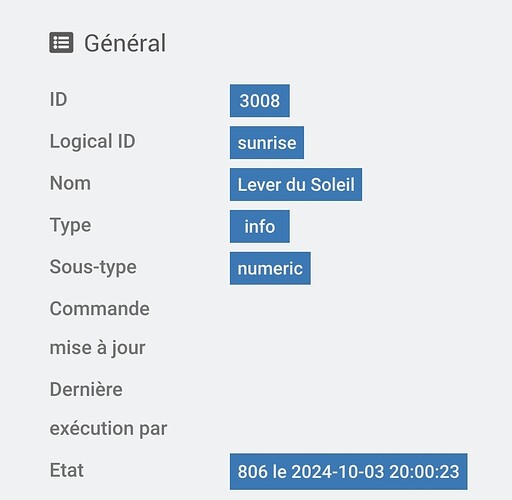The width and height of the screenshot is (512, 500).
Task: Click the Général list icon
Action: click(x=61, y=42)
